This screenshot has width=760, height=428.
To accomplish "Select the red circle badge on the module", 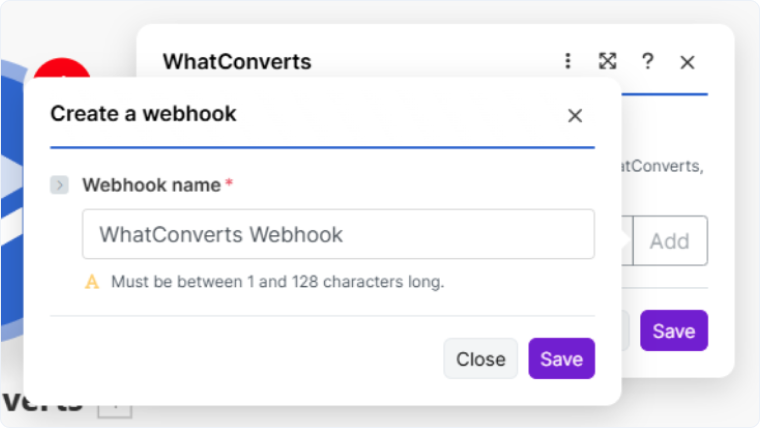I will (x=62, y=69).
